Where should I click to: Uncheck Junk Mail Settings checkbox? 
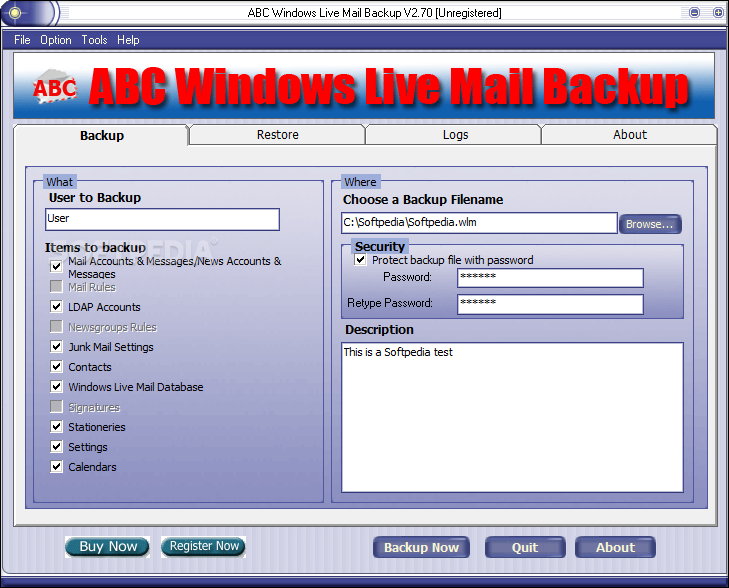click(x=56, y=346)
